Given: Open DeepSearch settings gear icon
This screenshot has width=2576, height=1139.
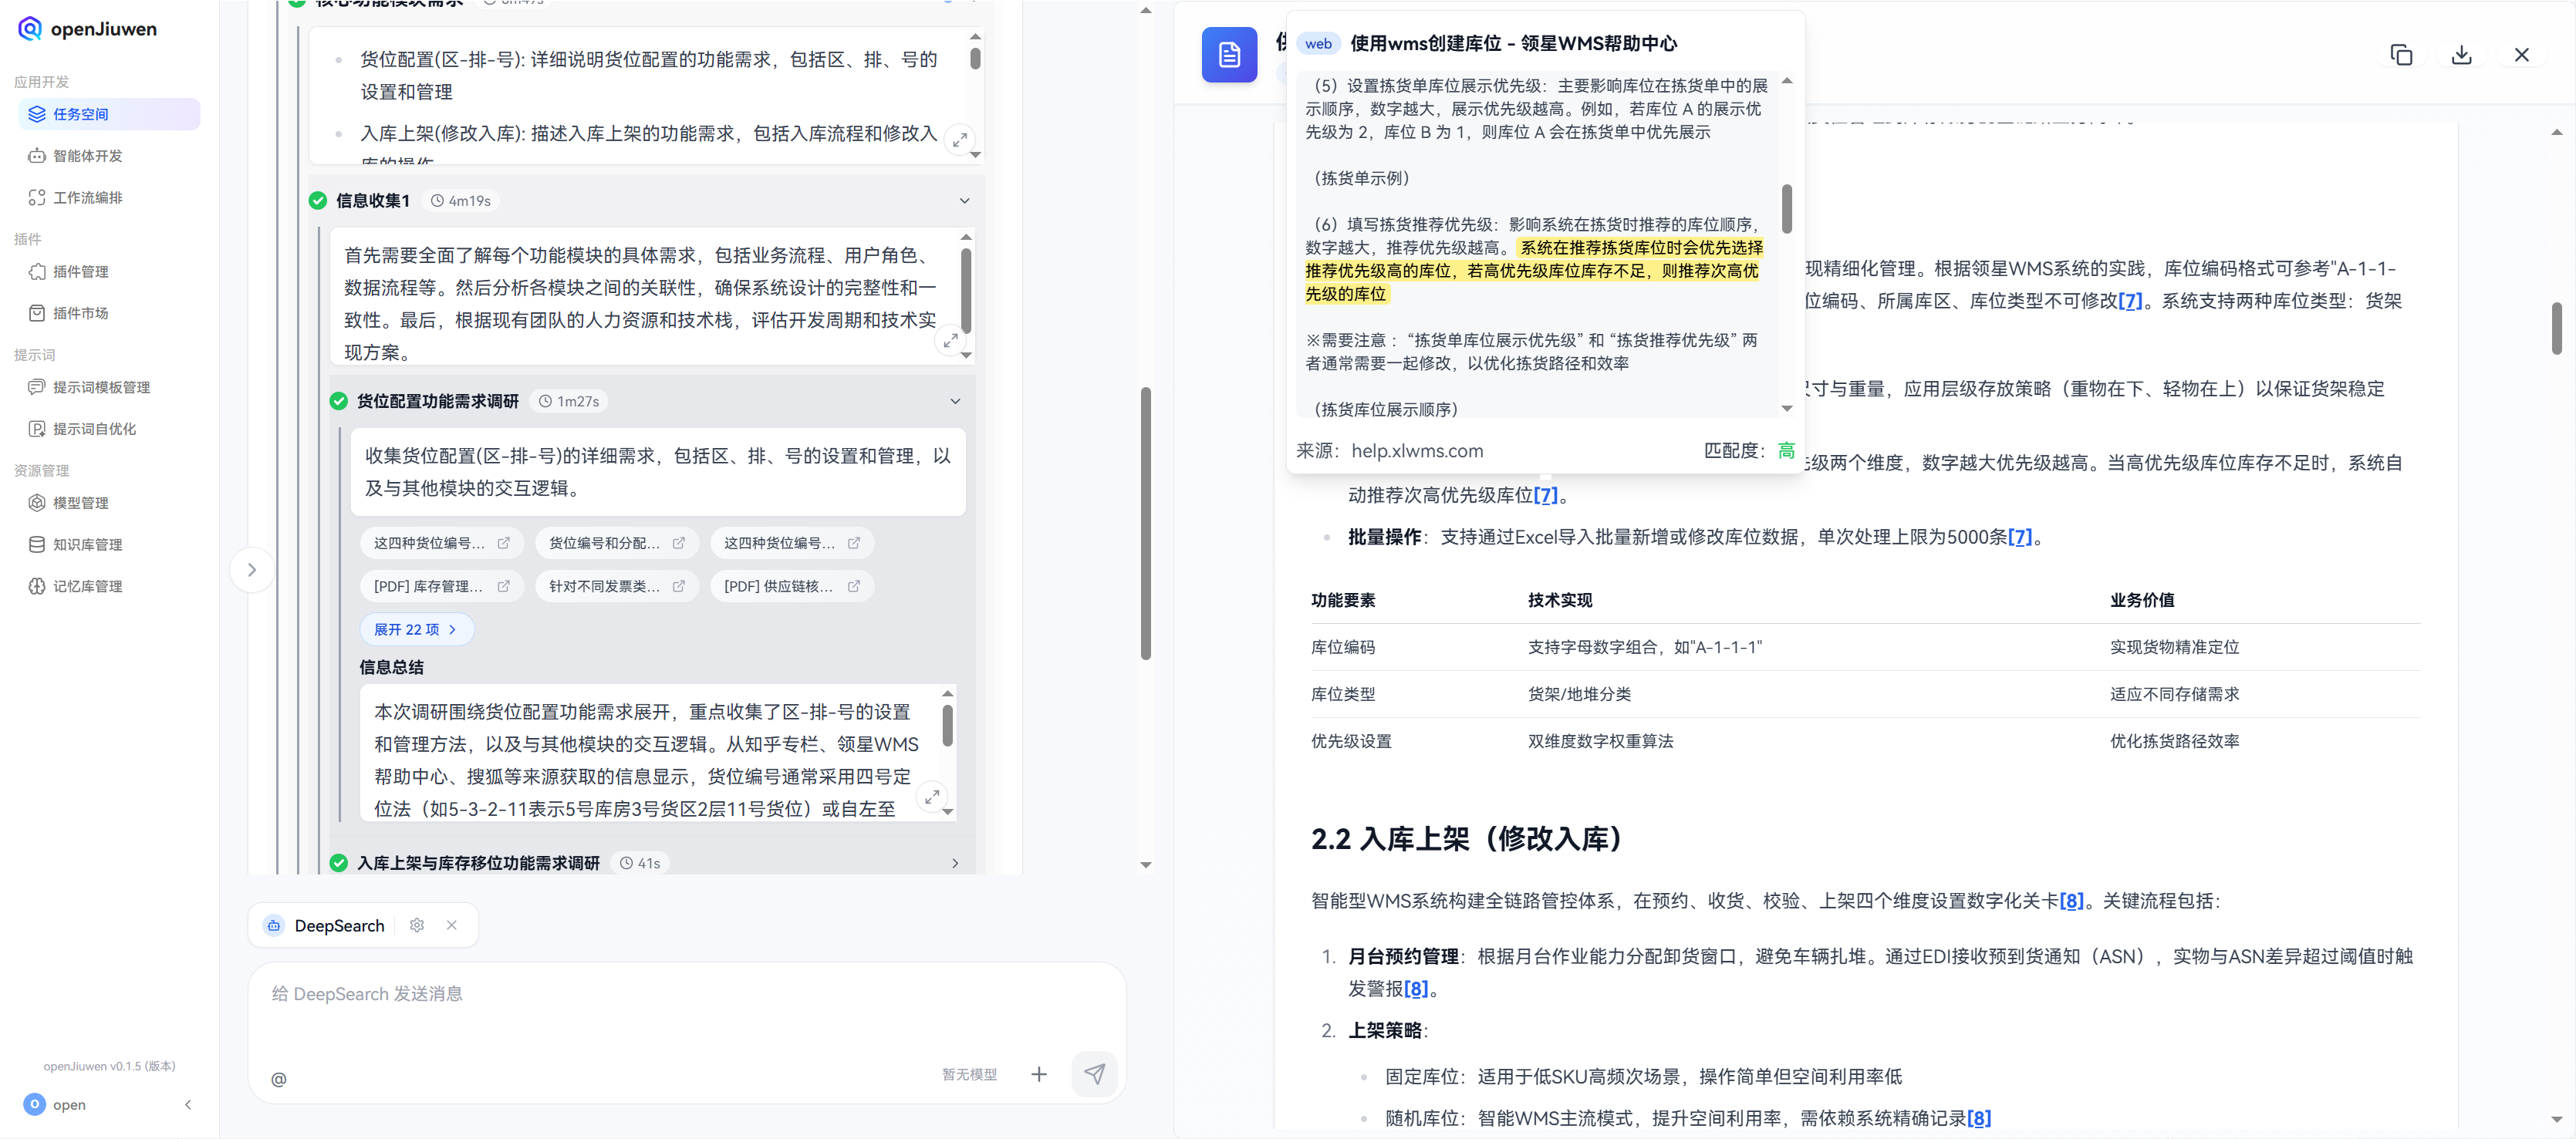Looking at the screenshot, I should tap(417, 926).
